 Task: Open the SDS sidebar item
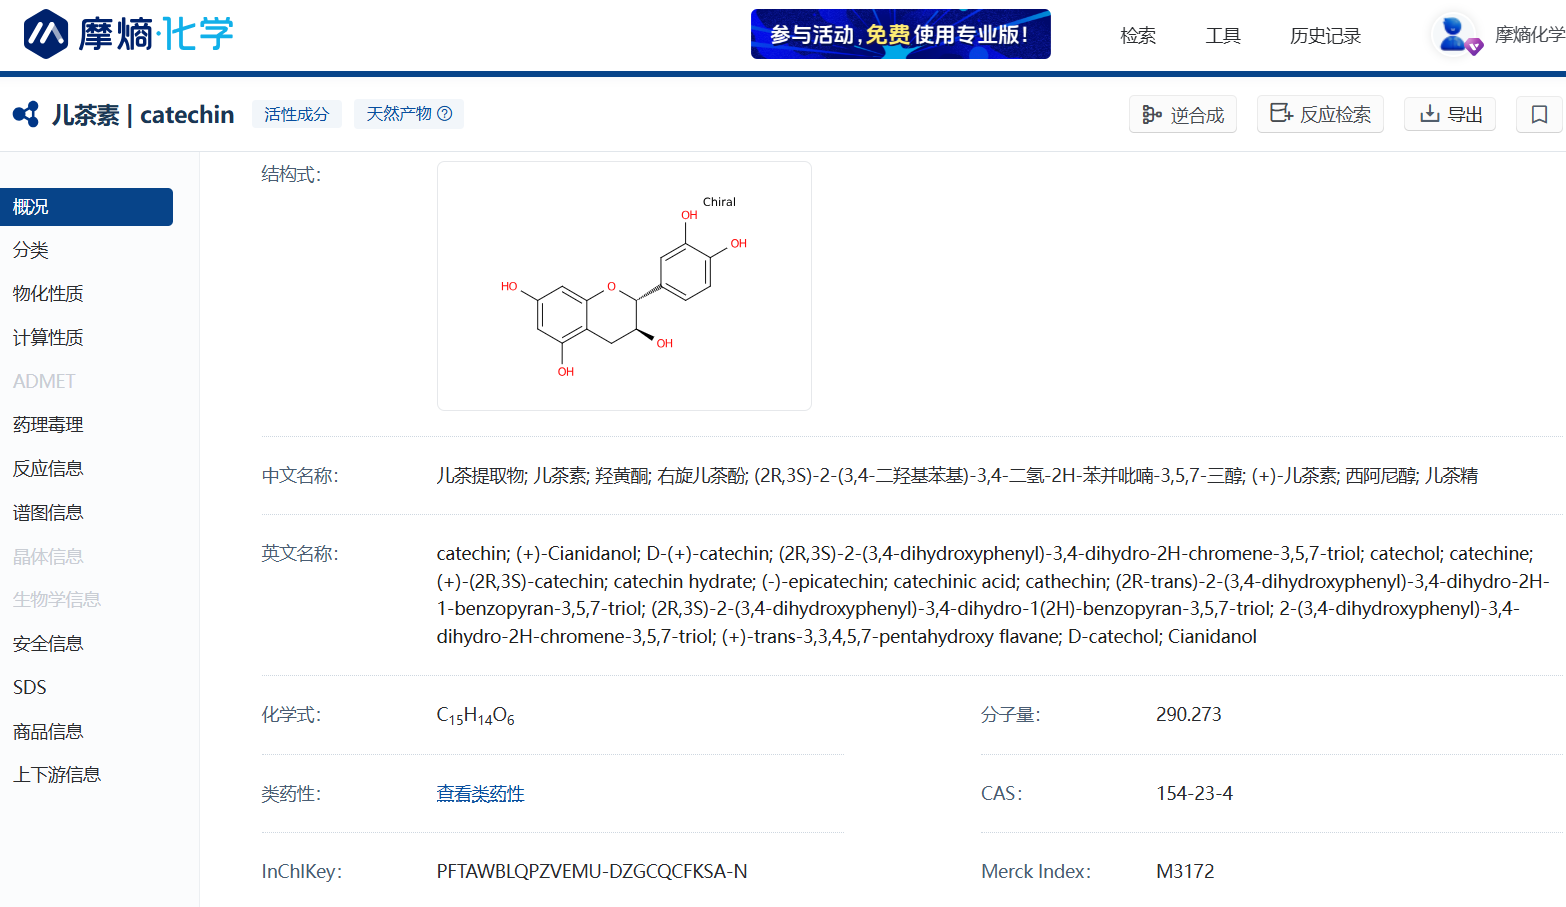click(30, 688)
